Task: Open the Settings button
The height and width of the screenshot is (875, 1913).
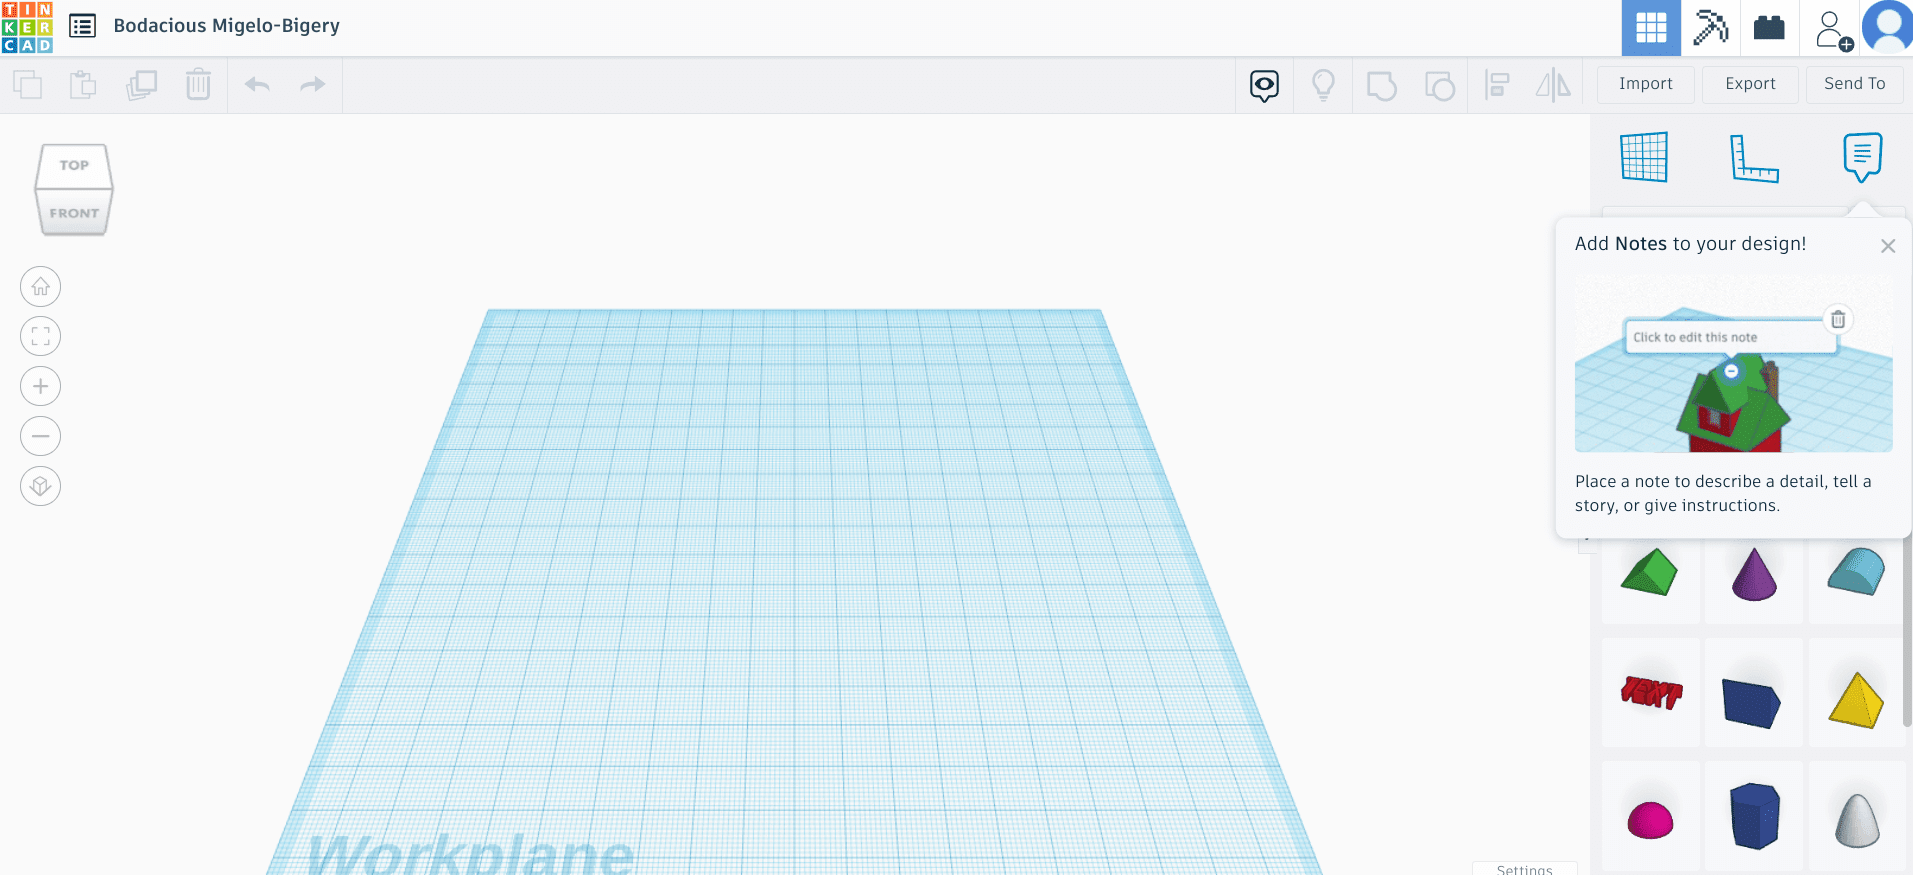Action: 1524,868
